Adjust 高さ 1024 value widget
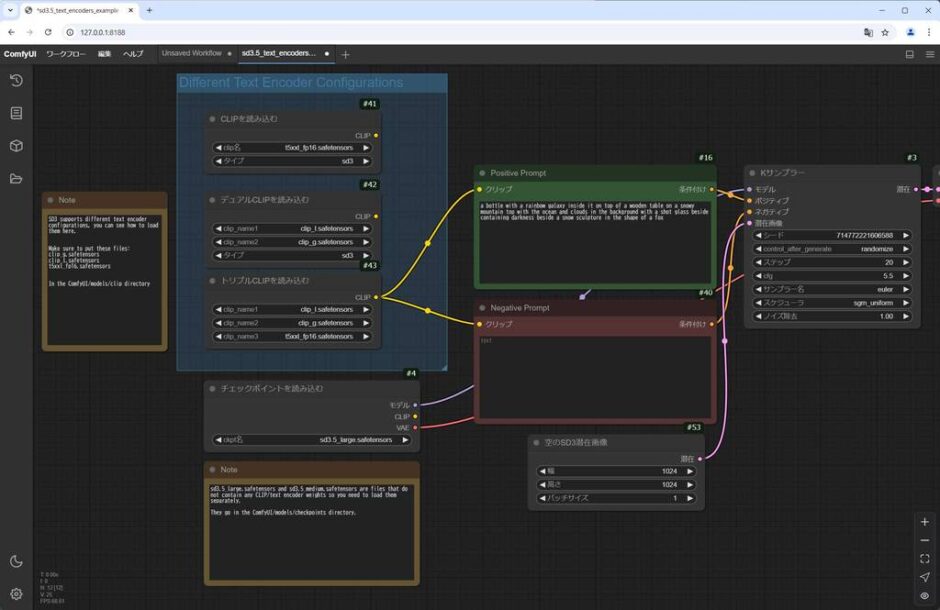The height and width of the screenshot is (610, 940). point(616,485)
